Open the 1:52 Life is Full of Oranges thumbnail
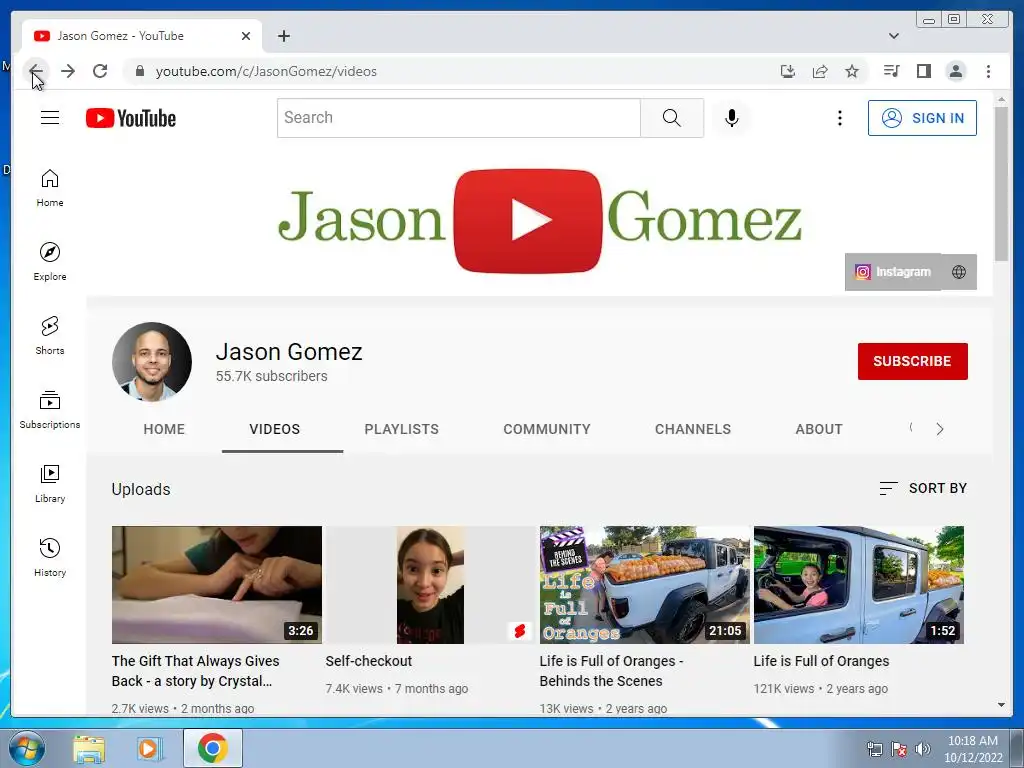Image resolution: width=1024 pixels, height=768 pixels. (x=858, y=584)
